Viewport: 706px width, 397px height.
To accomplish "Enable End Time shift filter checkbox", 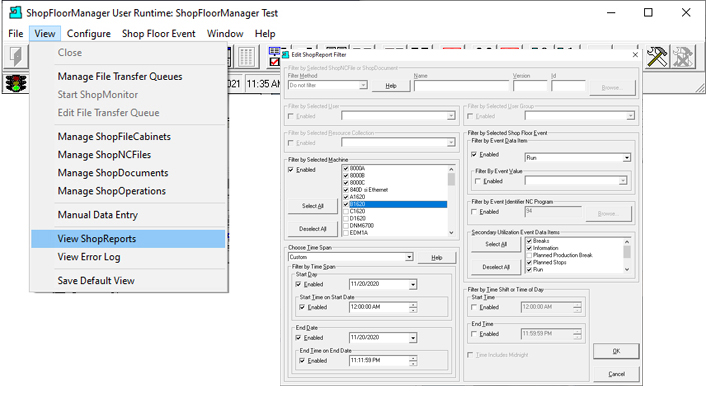I will (474, 334).
